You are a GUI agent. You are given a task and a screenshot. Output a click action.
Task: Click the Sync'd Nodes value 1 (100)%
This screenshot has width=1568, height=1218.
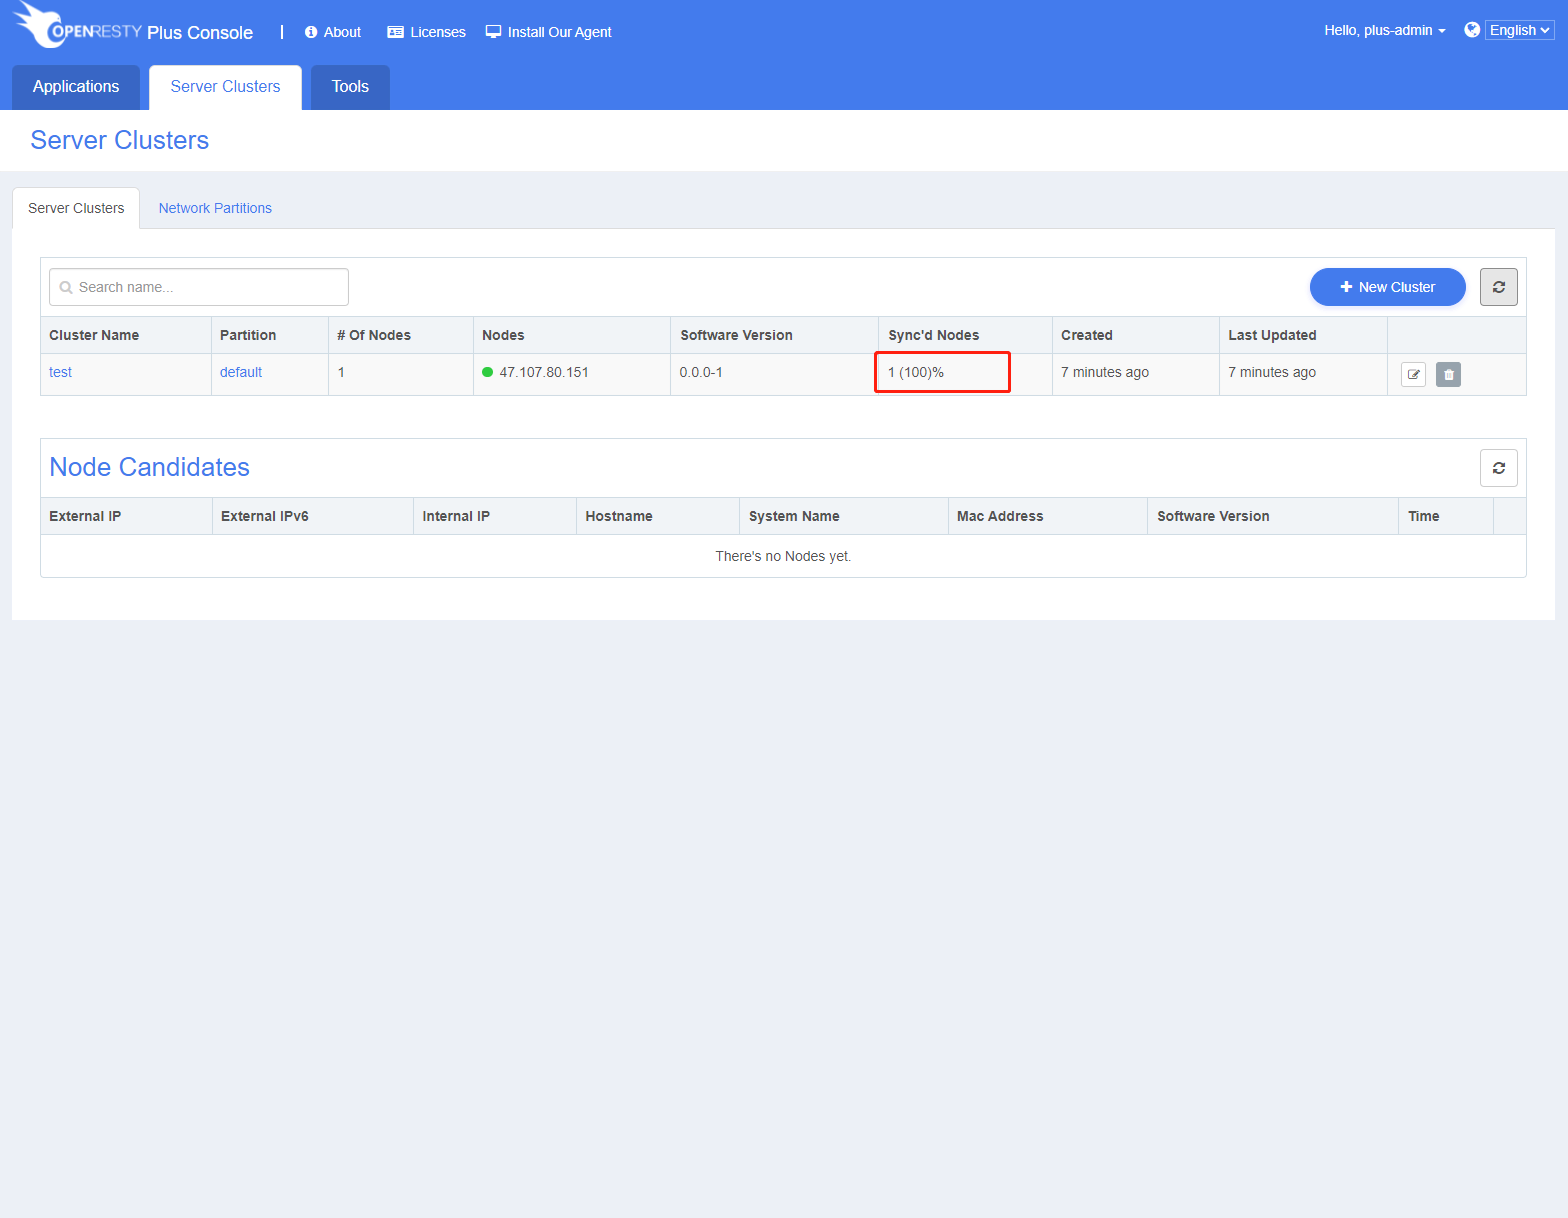916,372
